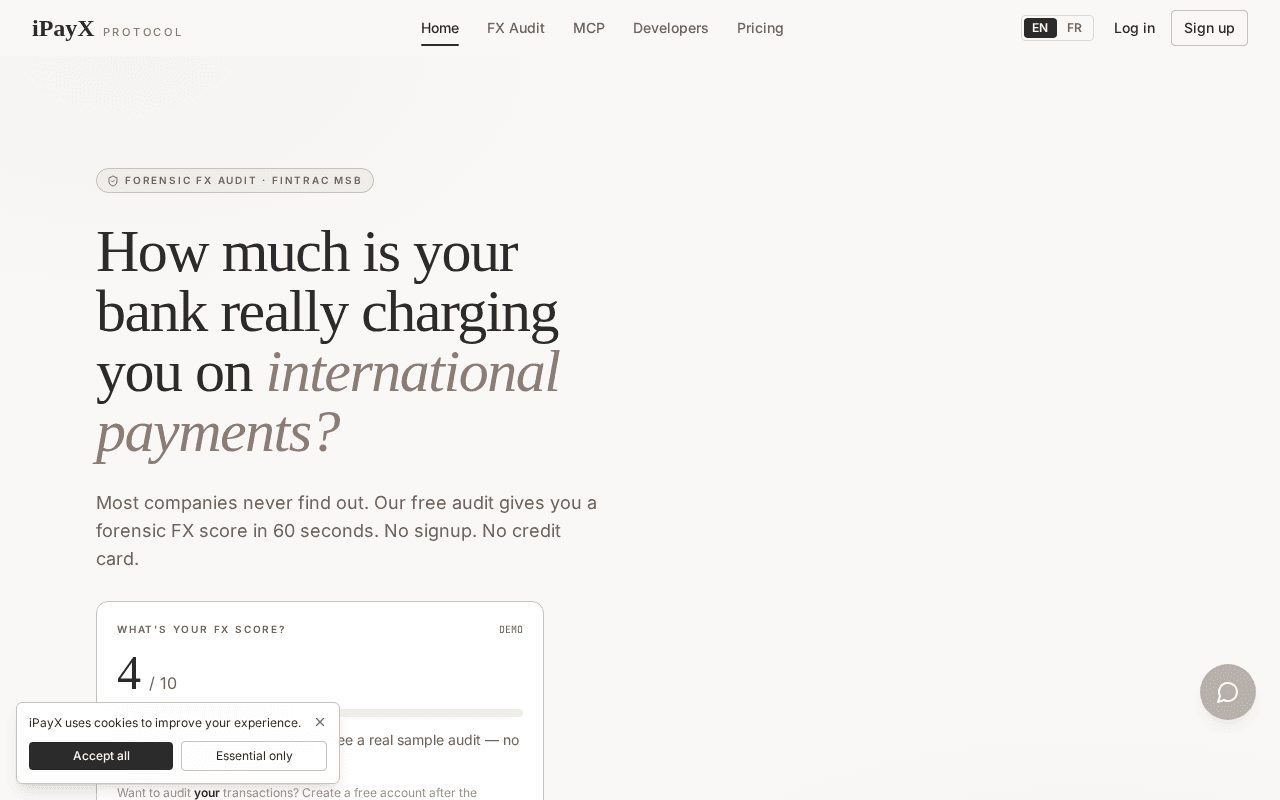Click the FX score progress bar
Image resolution: width=1280 pixels, height=800 pixels.
320,713
